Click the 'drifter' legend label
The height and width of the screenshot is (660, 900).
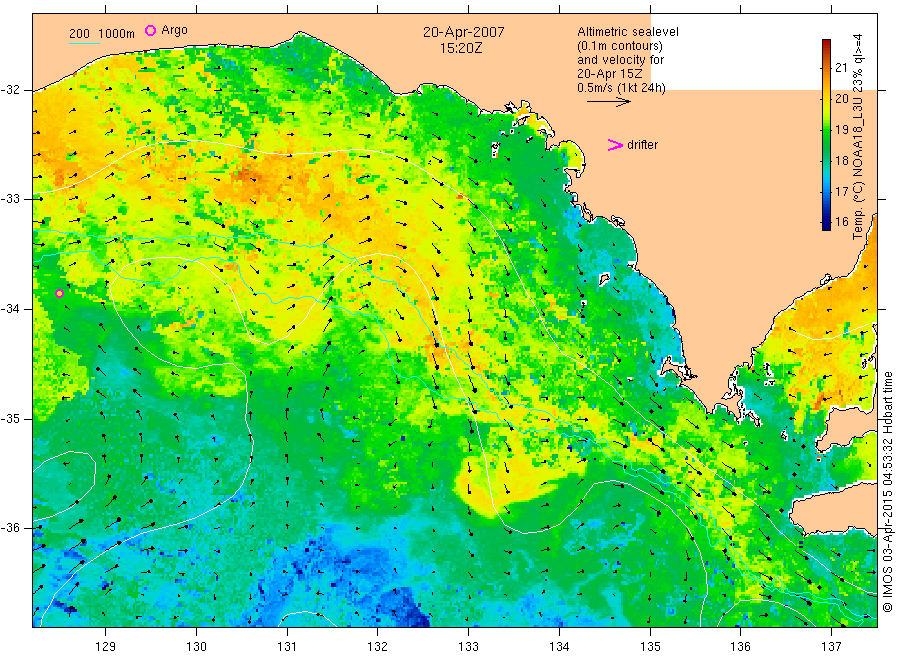point(642,145)
